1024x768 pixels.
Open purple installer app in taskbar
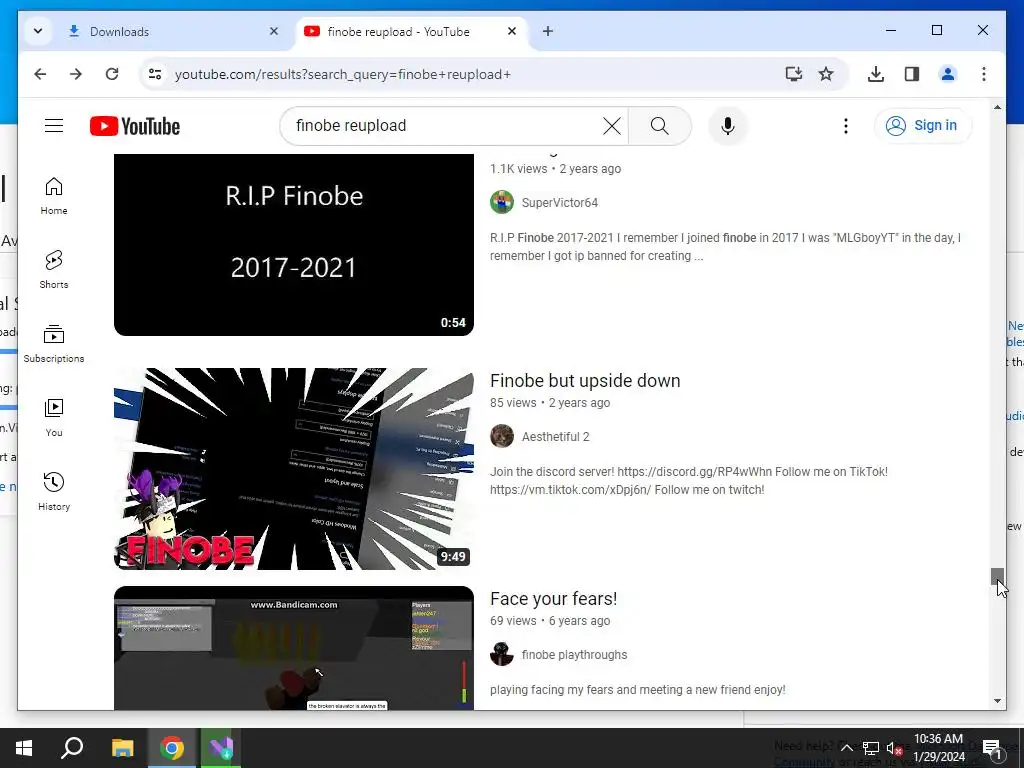(x=221, y=748)
